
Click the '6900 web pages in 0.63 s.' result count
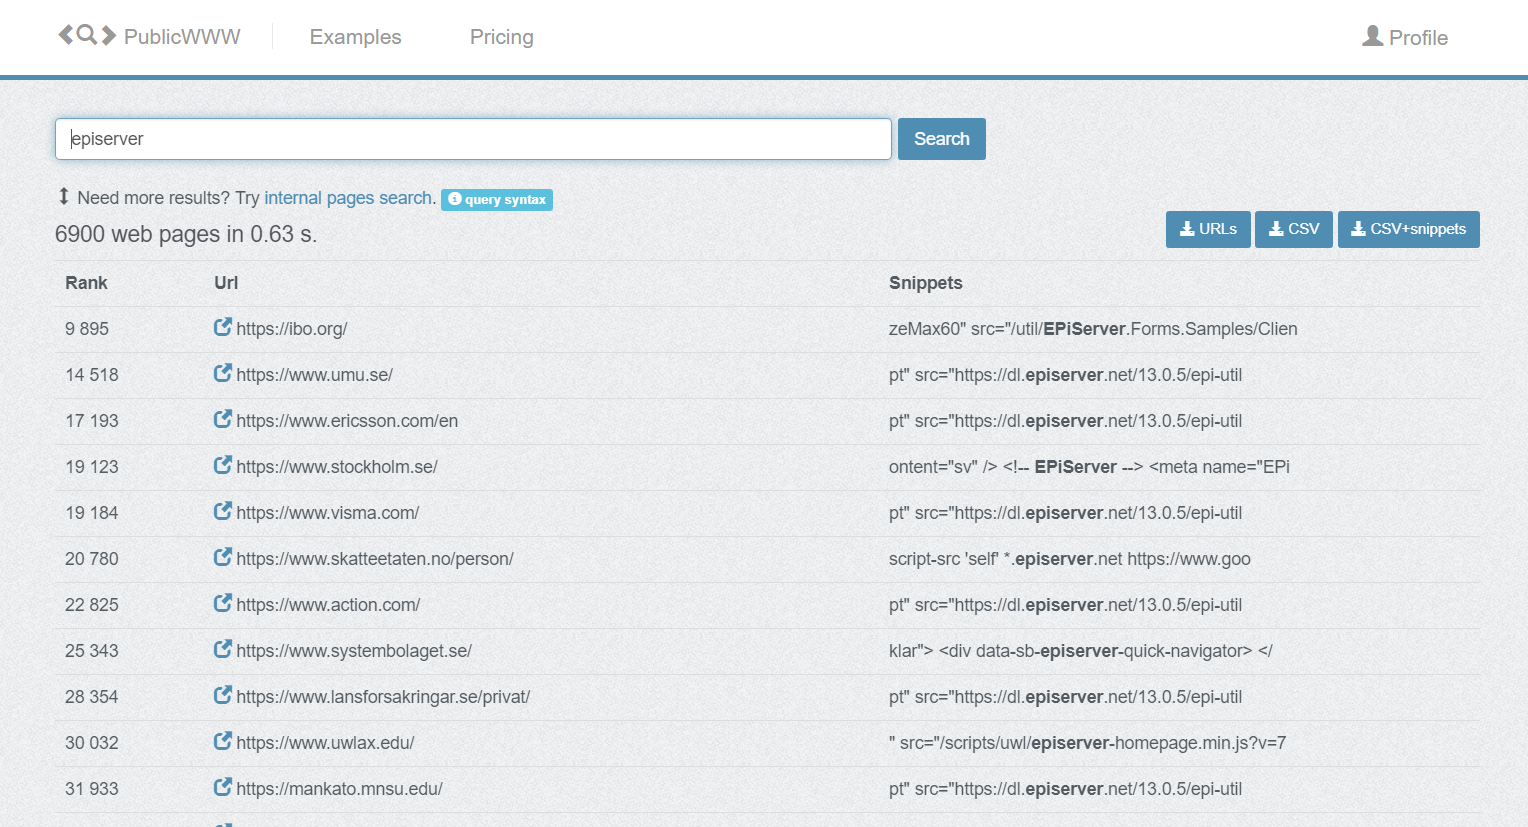pyautogui.click(x=186, y=234)
